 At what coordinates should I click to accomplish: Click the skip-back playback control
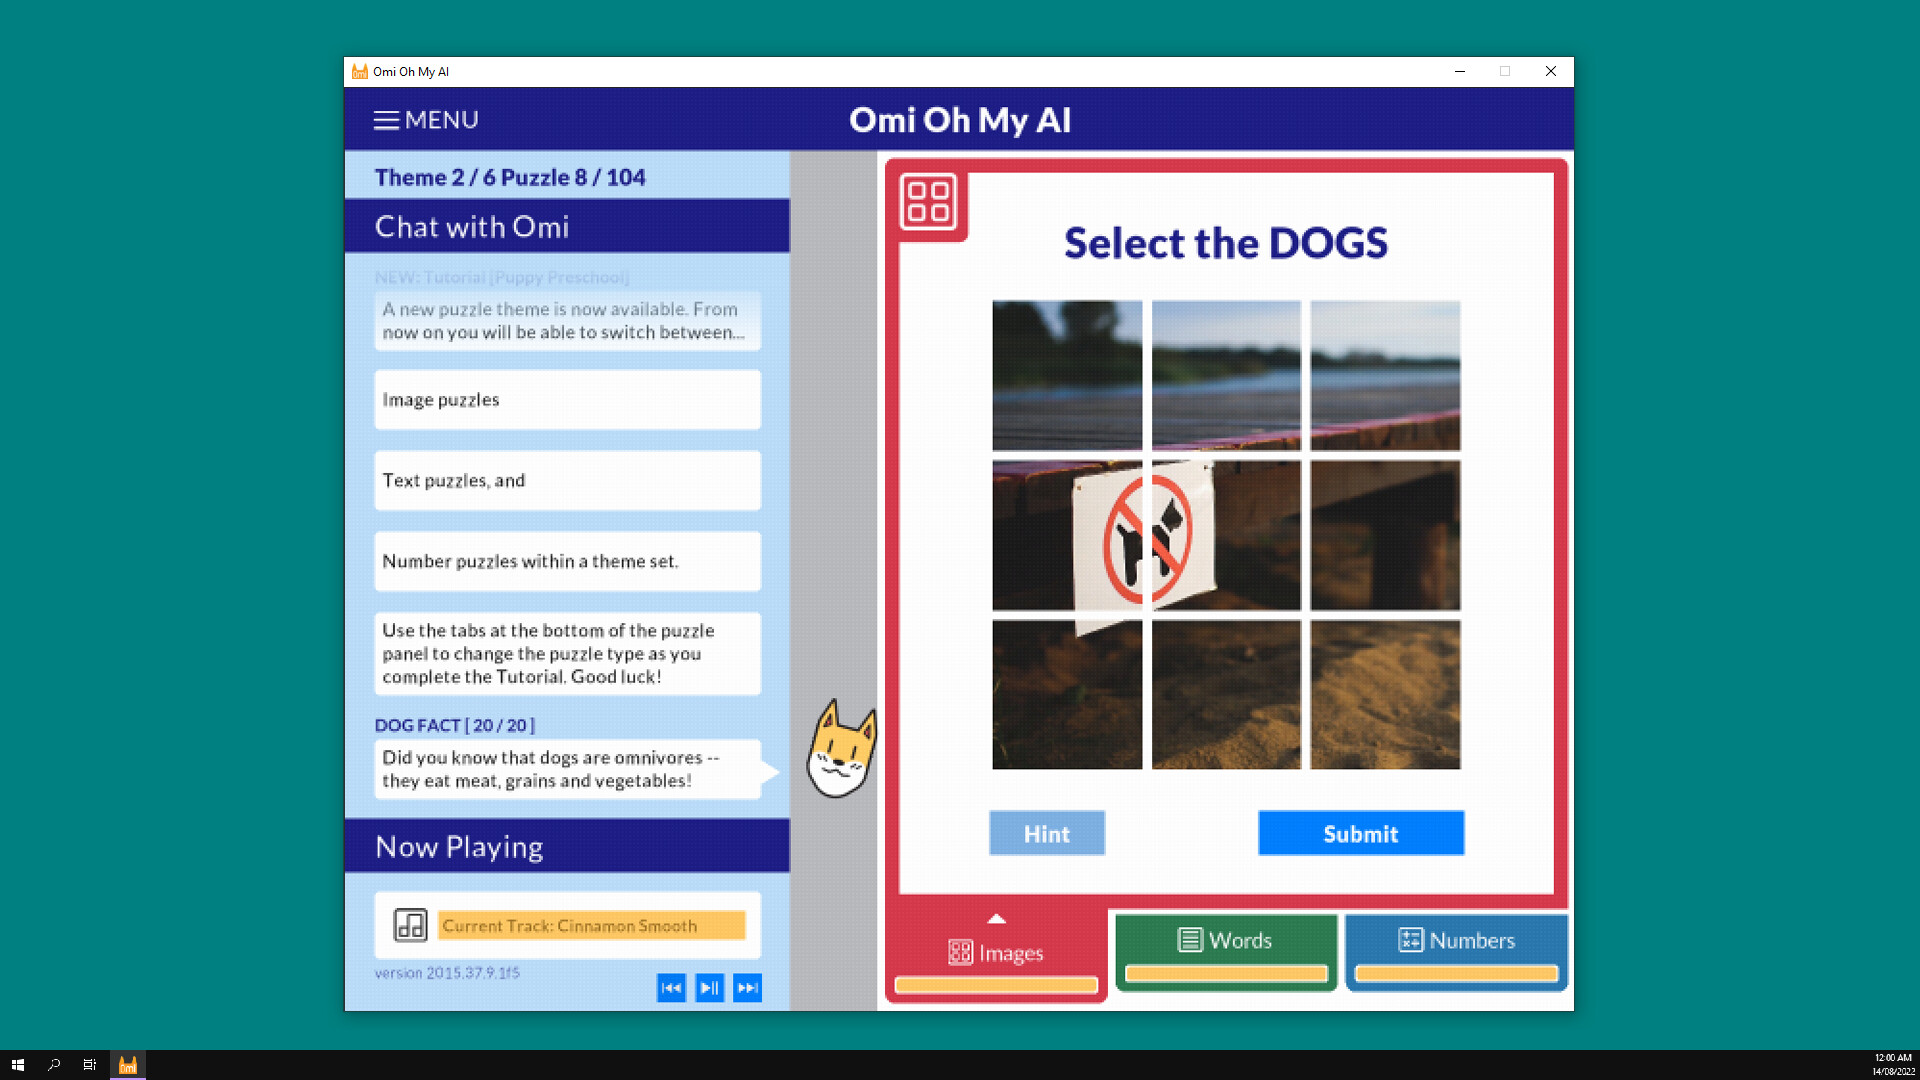click(671, 986)
